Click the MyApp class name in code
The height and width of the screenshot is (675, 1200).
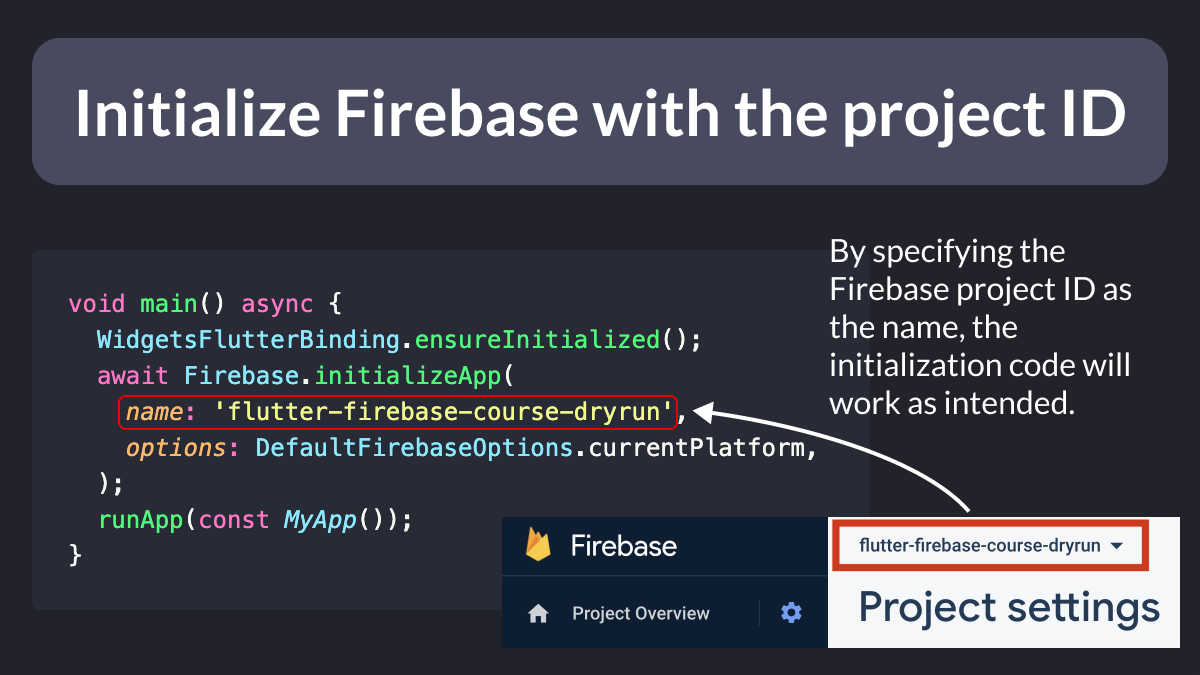(320, 520)
